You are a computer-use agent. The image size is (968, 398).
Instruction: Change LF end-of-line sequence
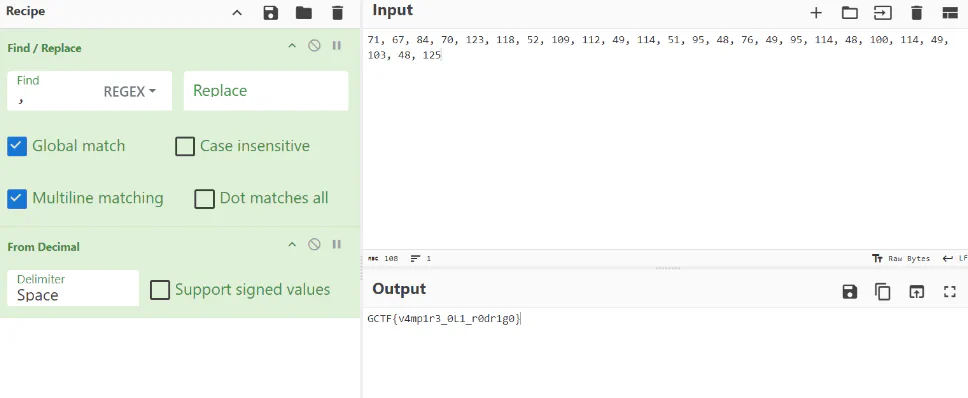pyautogui.click(x=954, y=259)
